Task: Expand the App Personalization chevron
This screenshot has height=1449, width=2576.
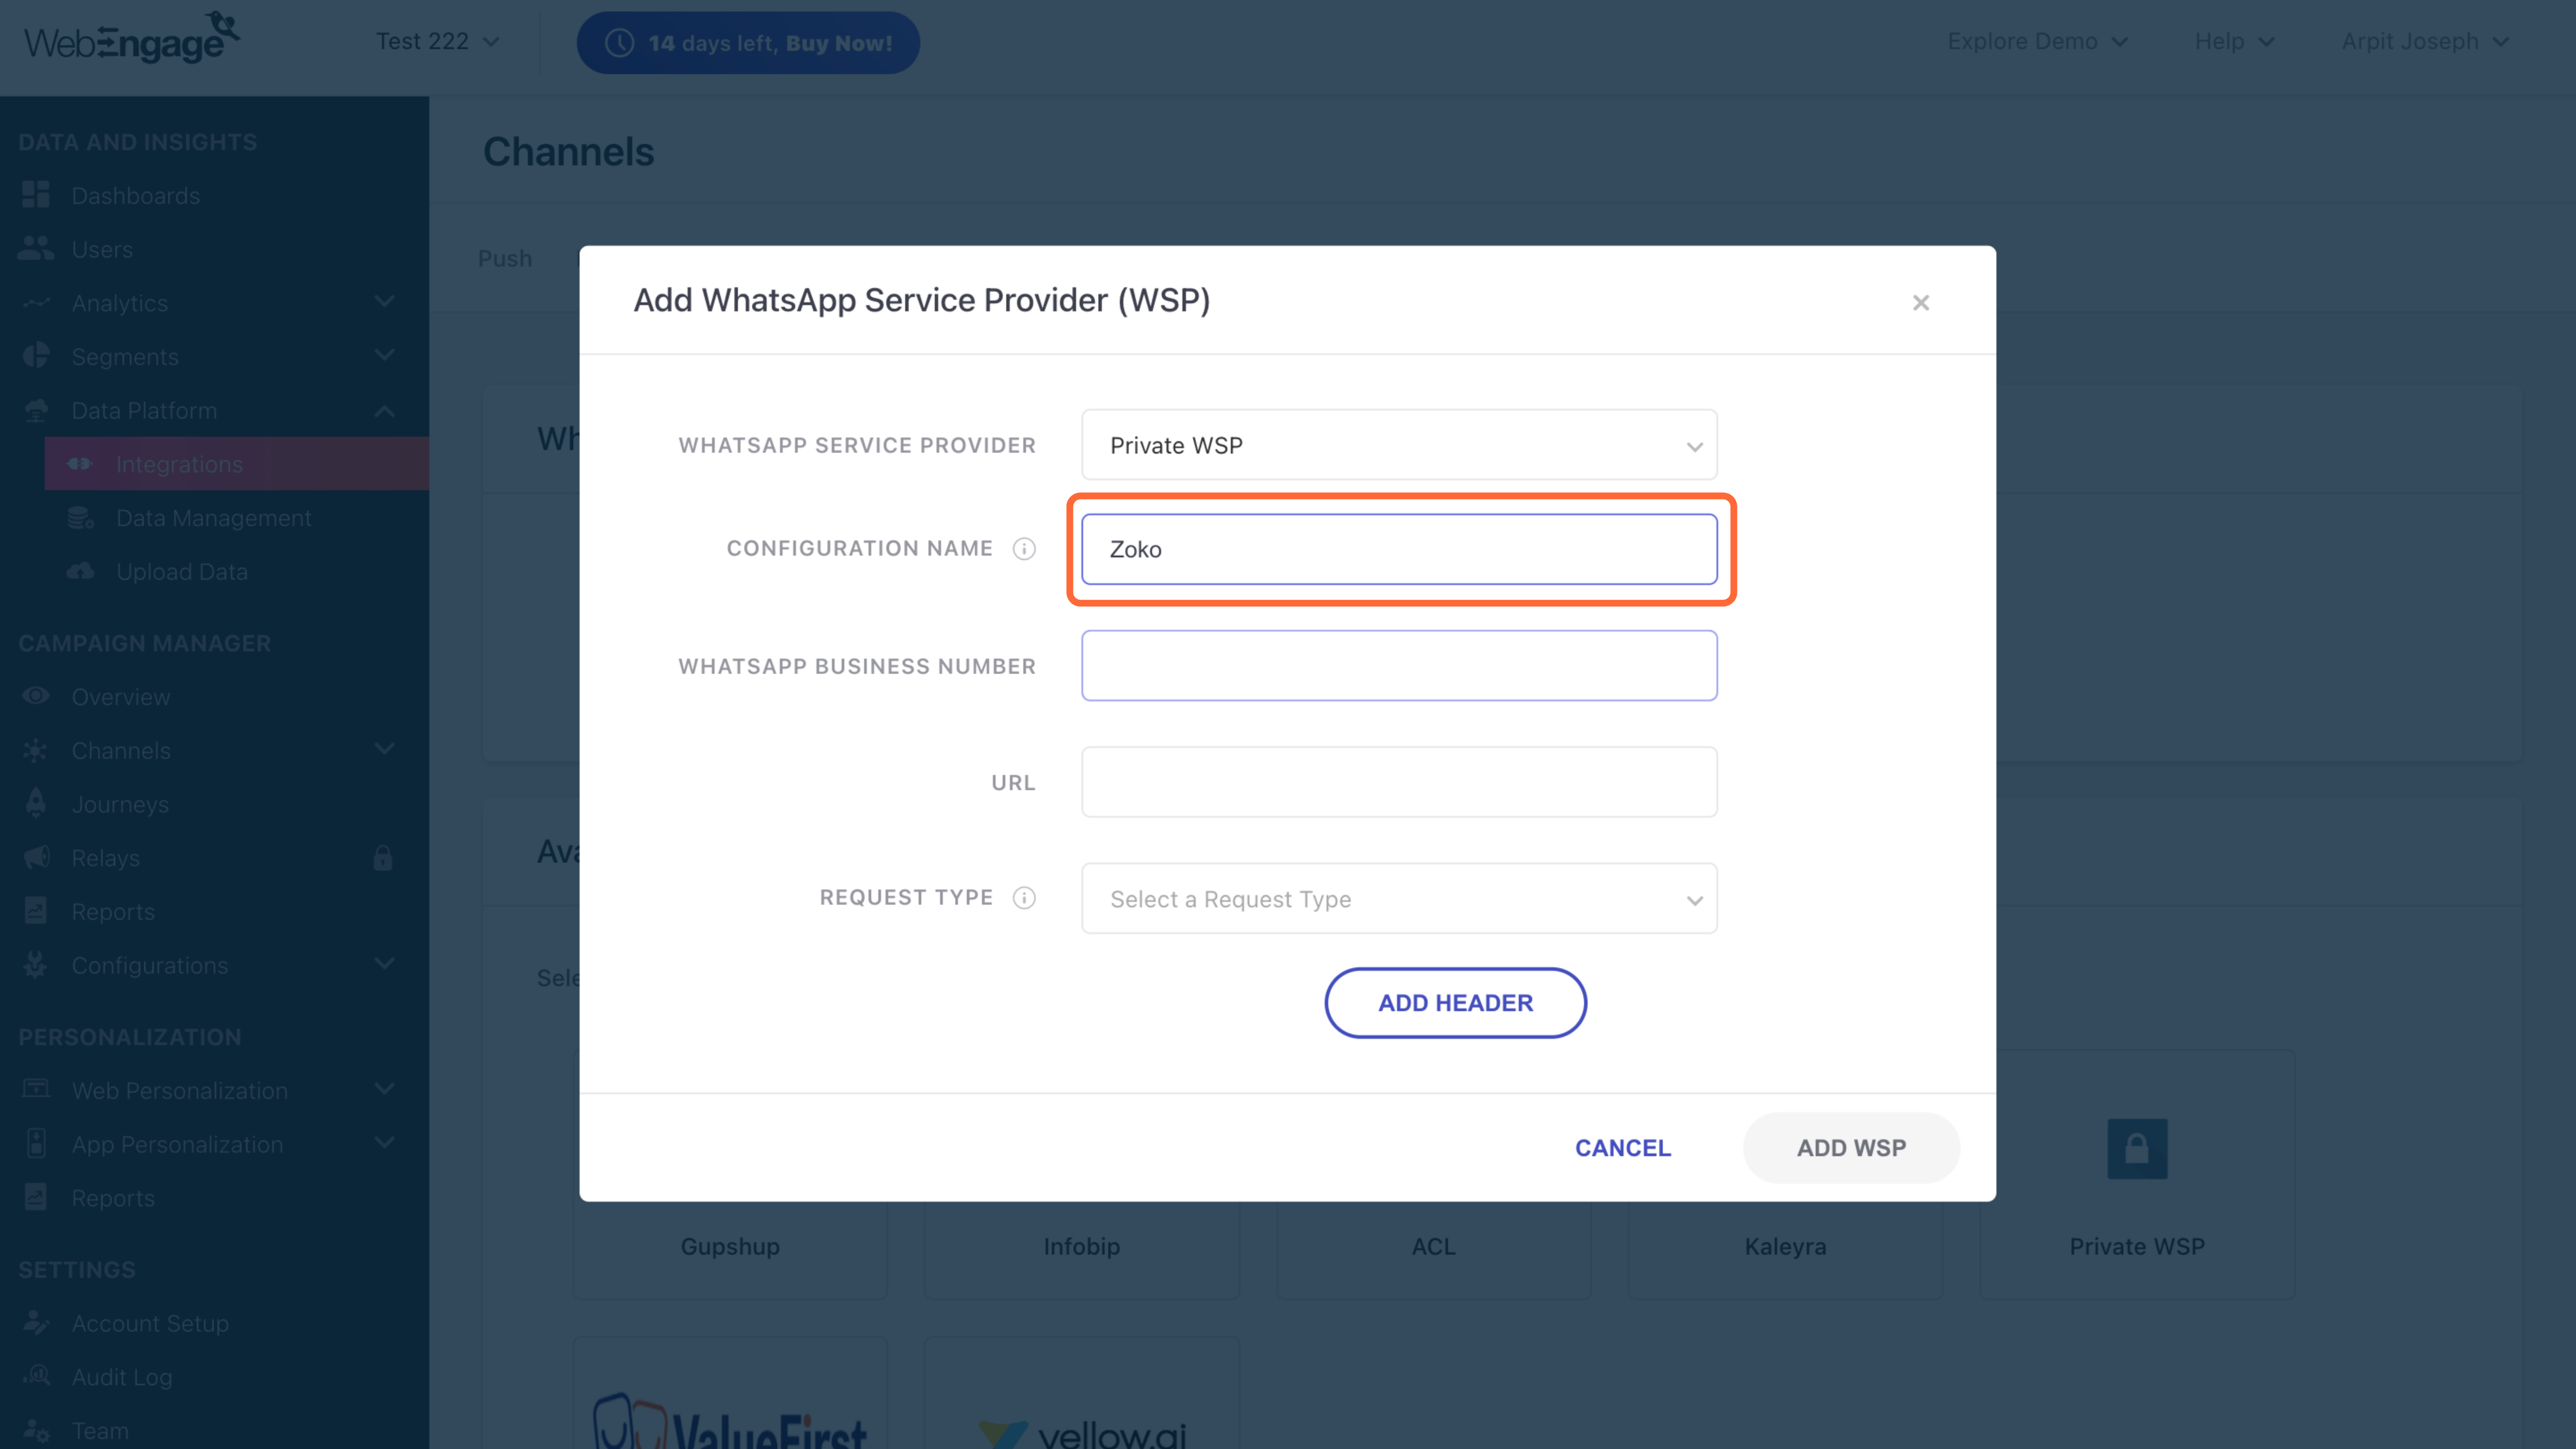Action: [x=384, y=1143]
